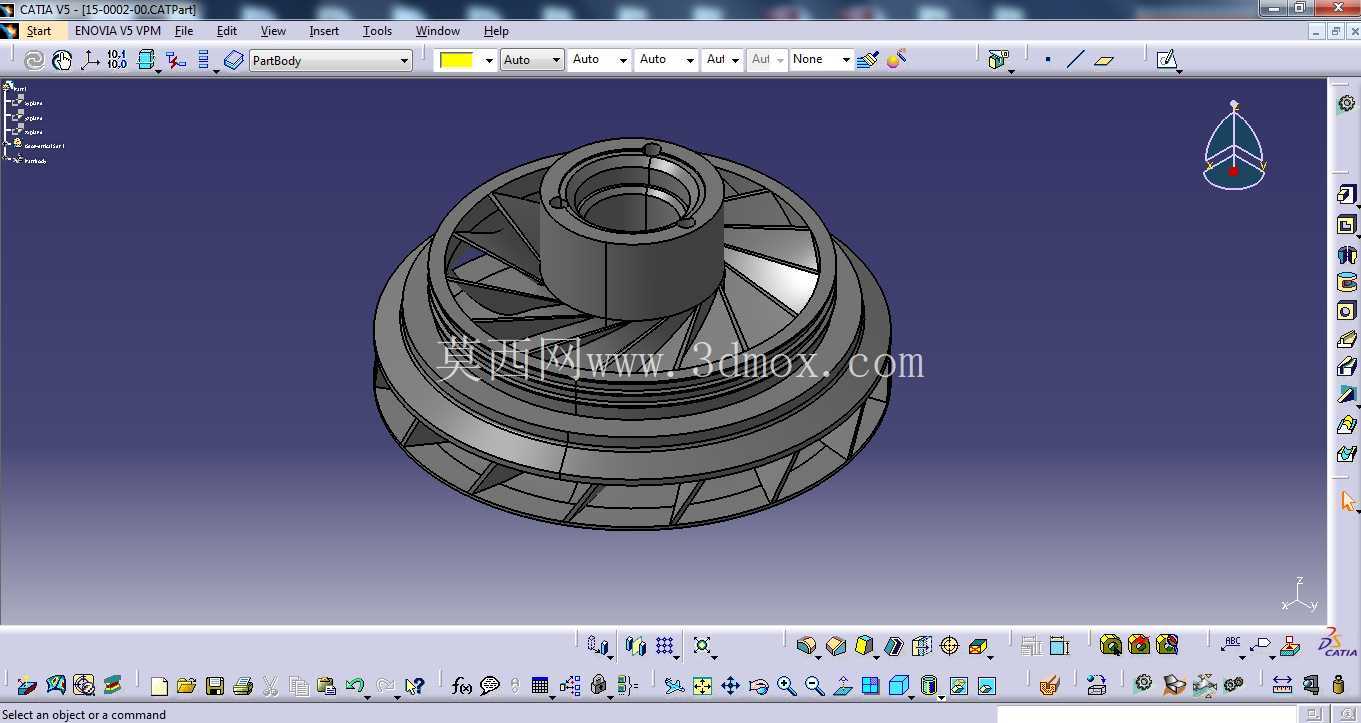Select the Geometrical Set node in tree
Viewport: 1361px width, 723px height.
point(38,145)
